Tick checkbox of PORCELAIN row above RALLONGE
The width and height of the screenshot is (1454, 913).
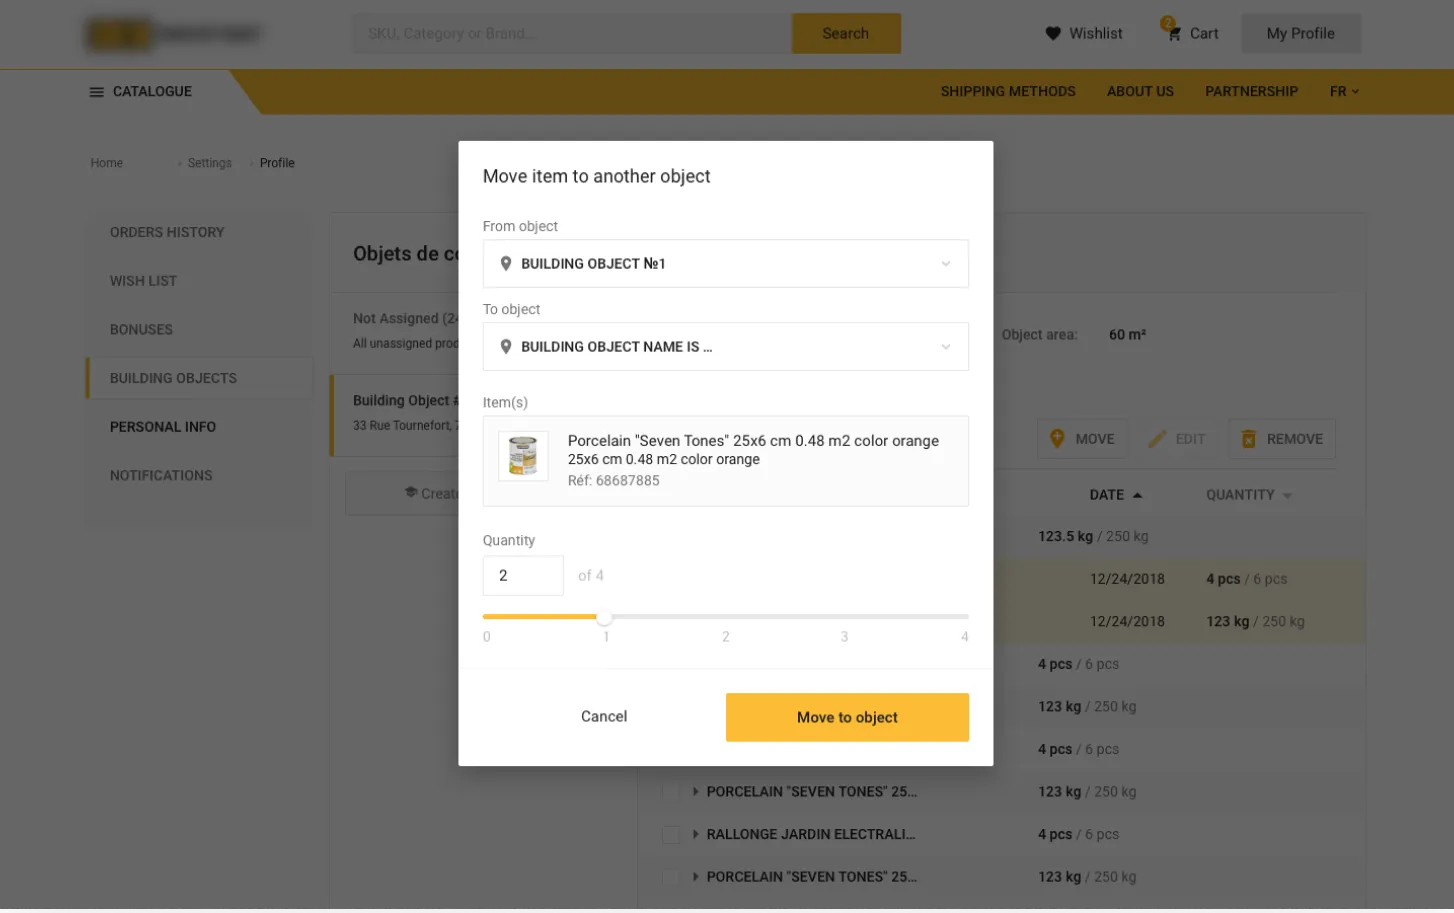tap(671, 792)
